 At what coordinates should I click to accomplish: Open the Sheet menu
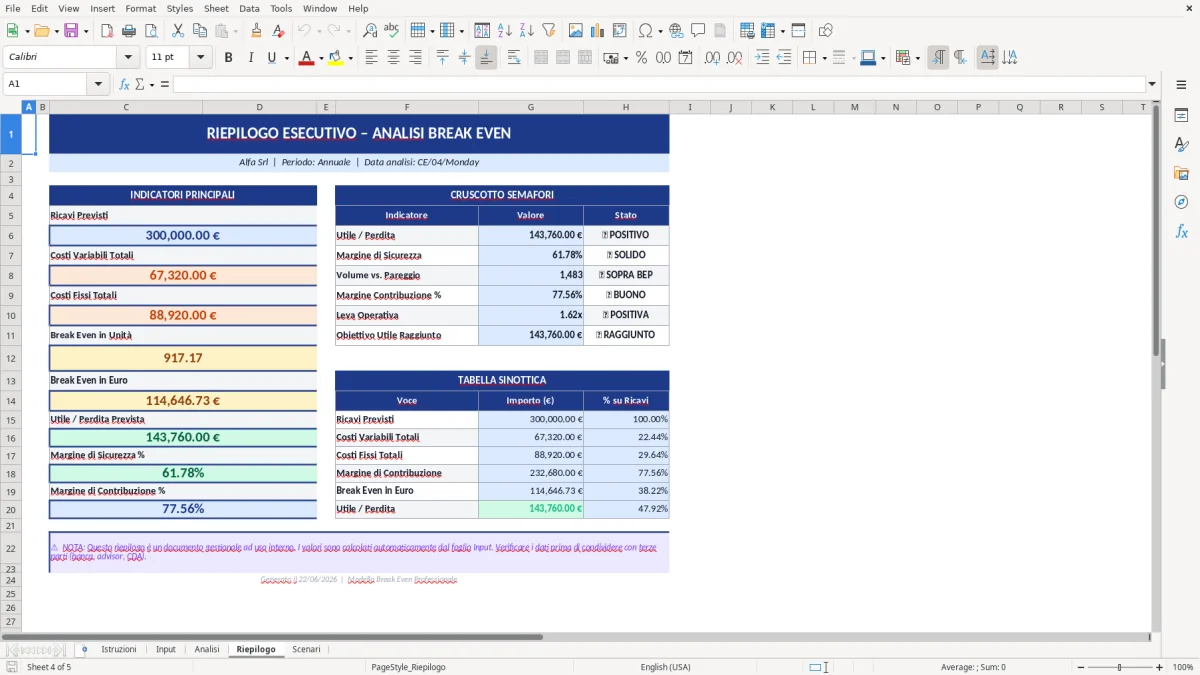(x=216, y=8)
